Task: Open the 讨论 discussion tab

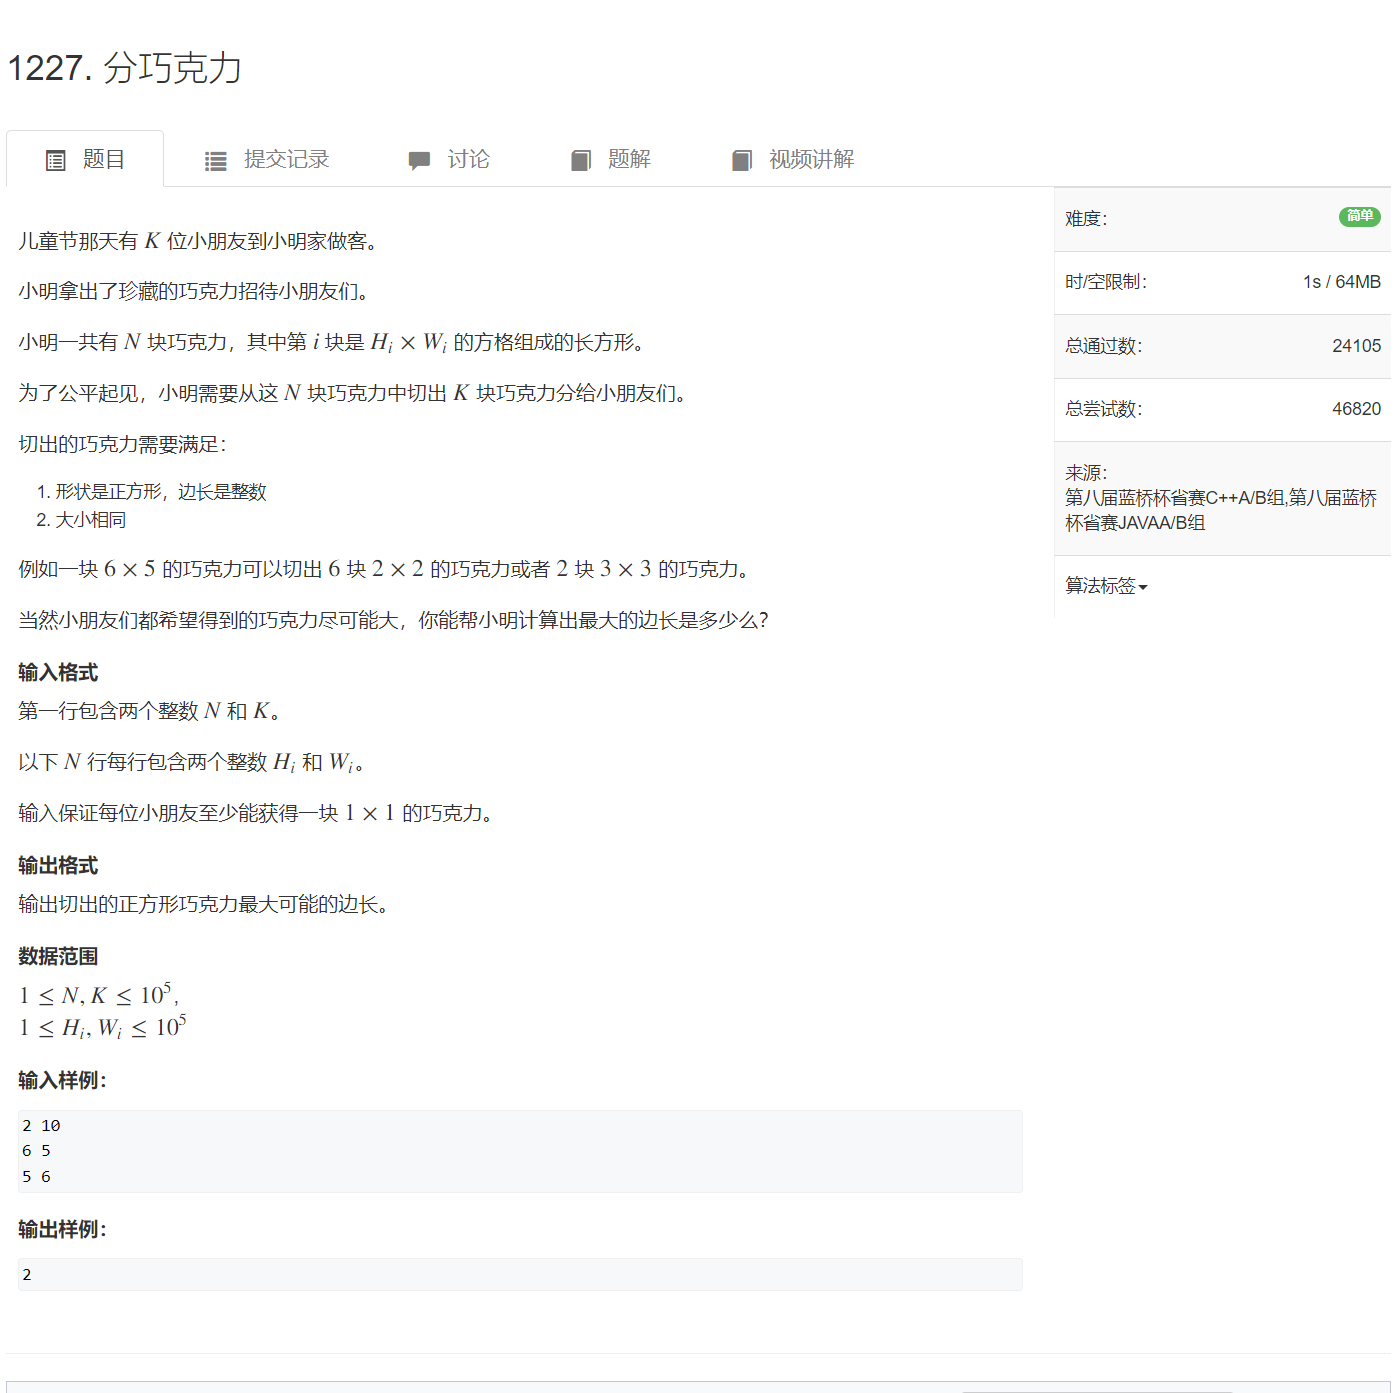Action: [449, 159]
